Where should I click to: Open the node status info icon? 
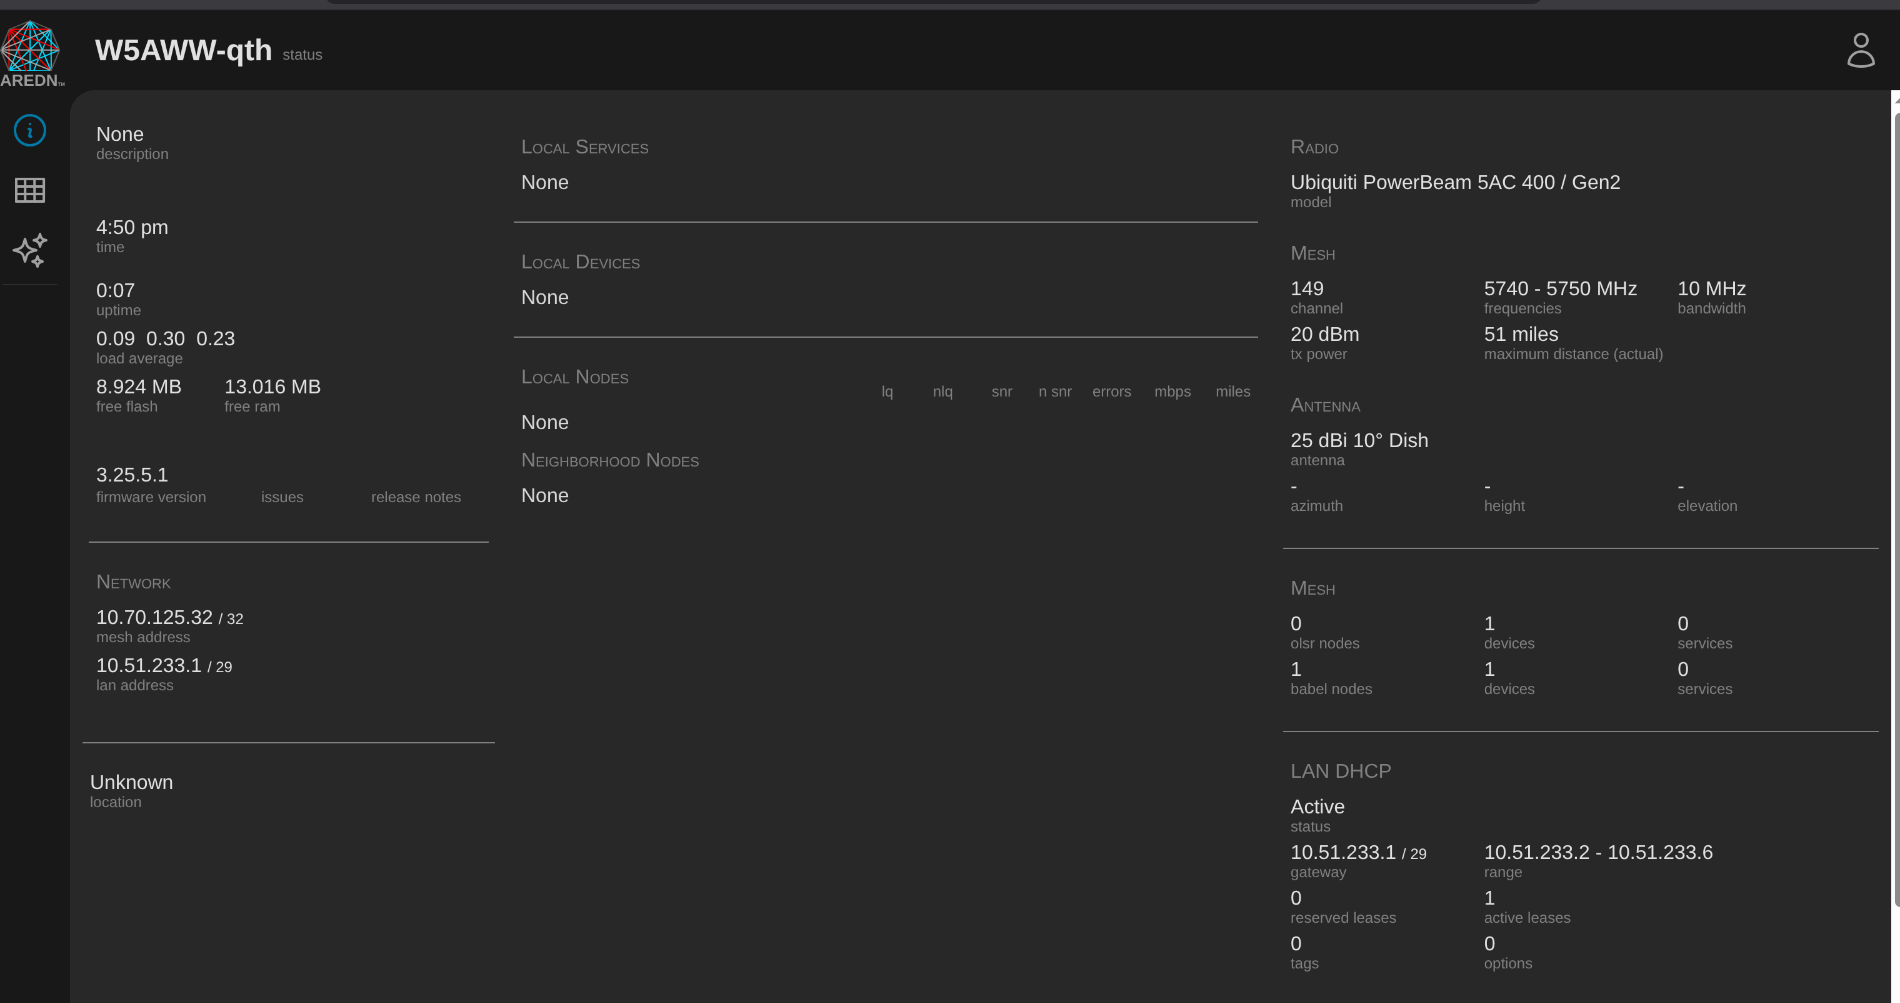click(x=30, y=130)
